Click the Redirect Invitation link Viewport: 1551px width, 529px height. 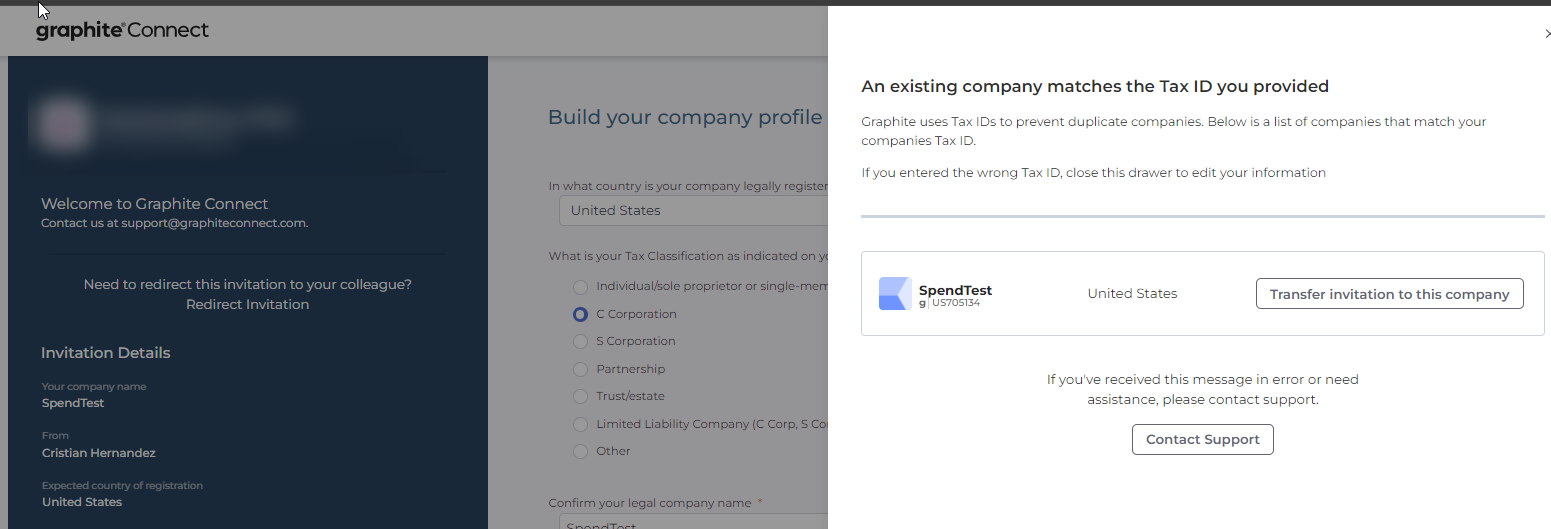(x=247, y=304)
